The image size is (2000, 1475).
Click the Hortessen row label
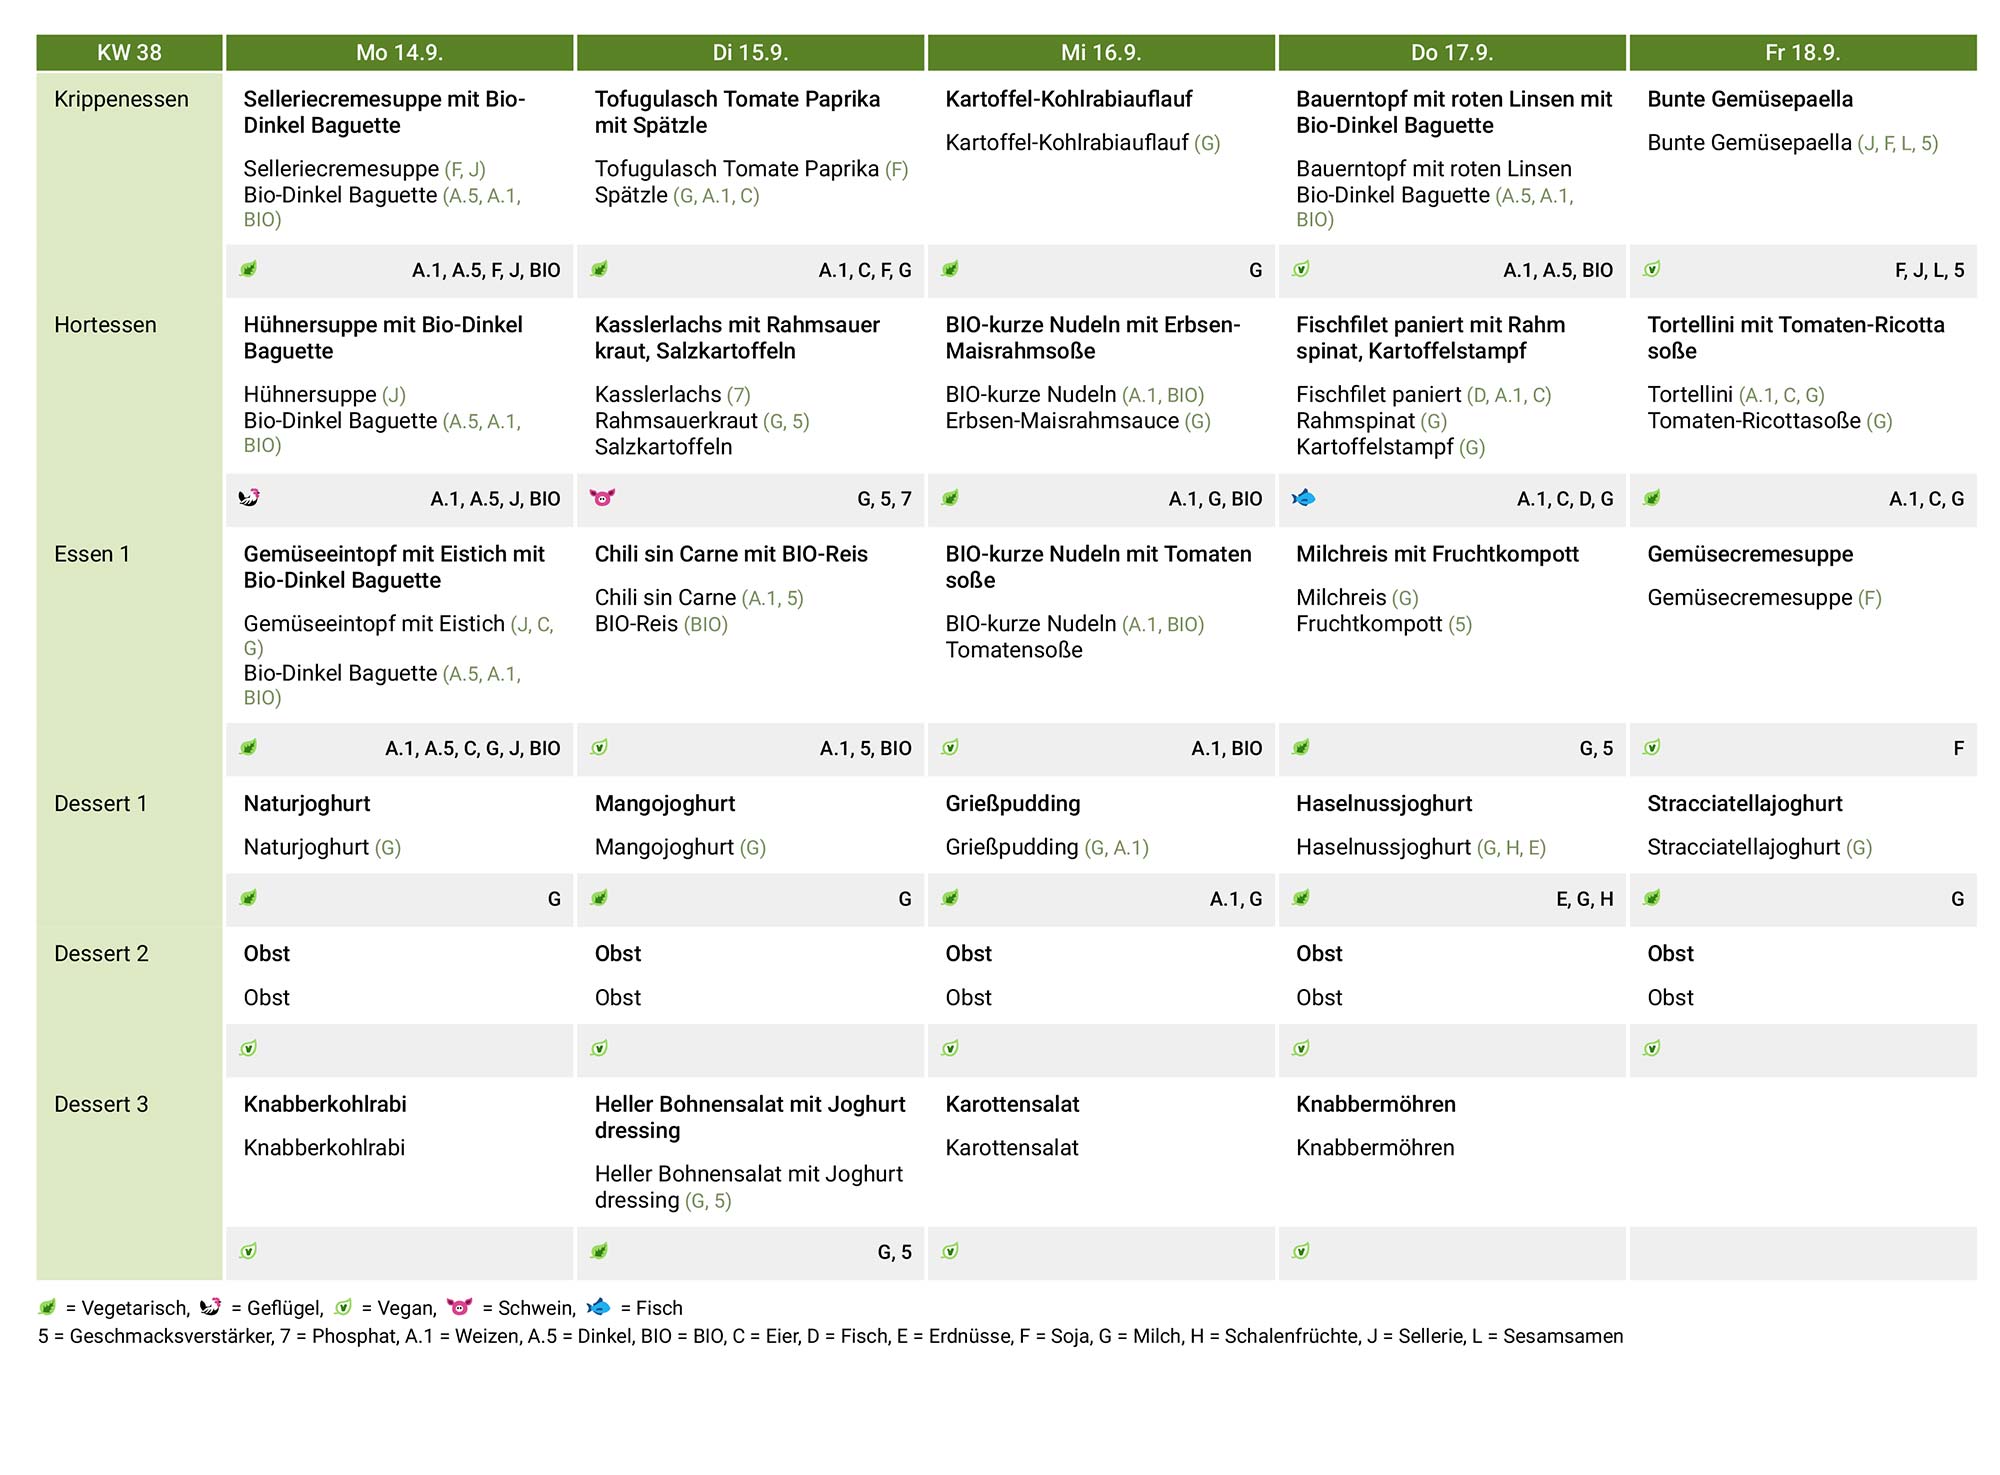pyautogui.click(x=105, y=325)
